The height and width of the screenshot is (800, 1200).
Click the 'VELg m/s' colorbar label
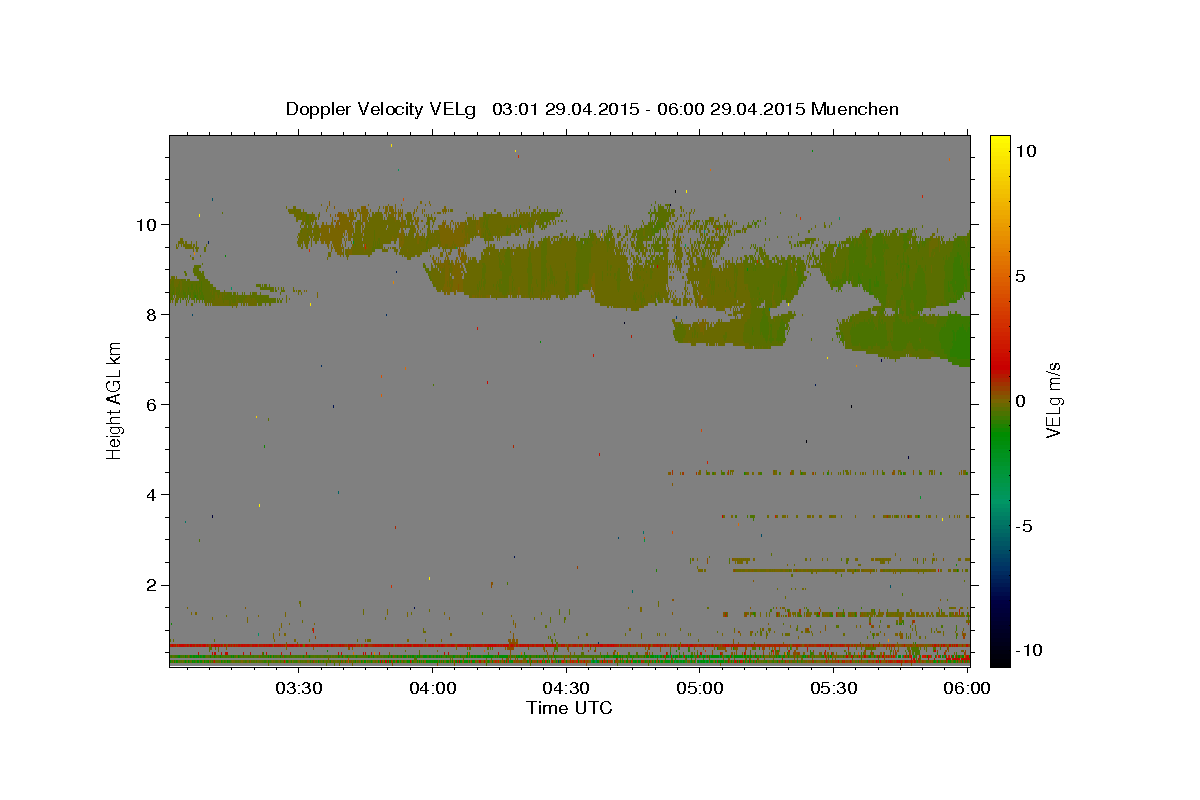1054,401
